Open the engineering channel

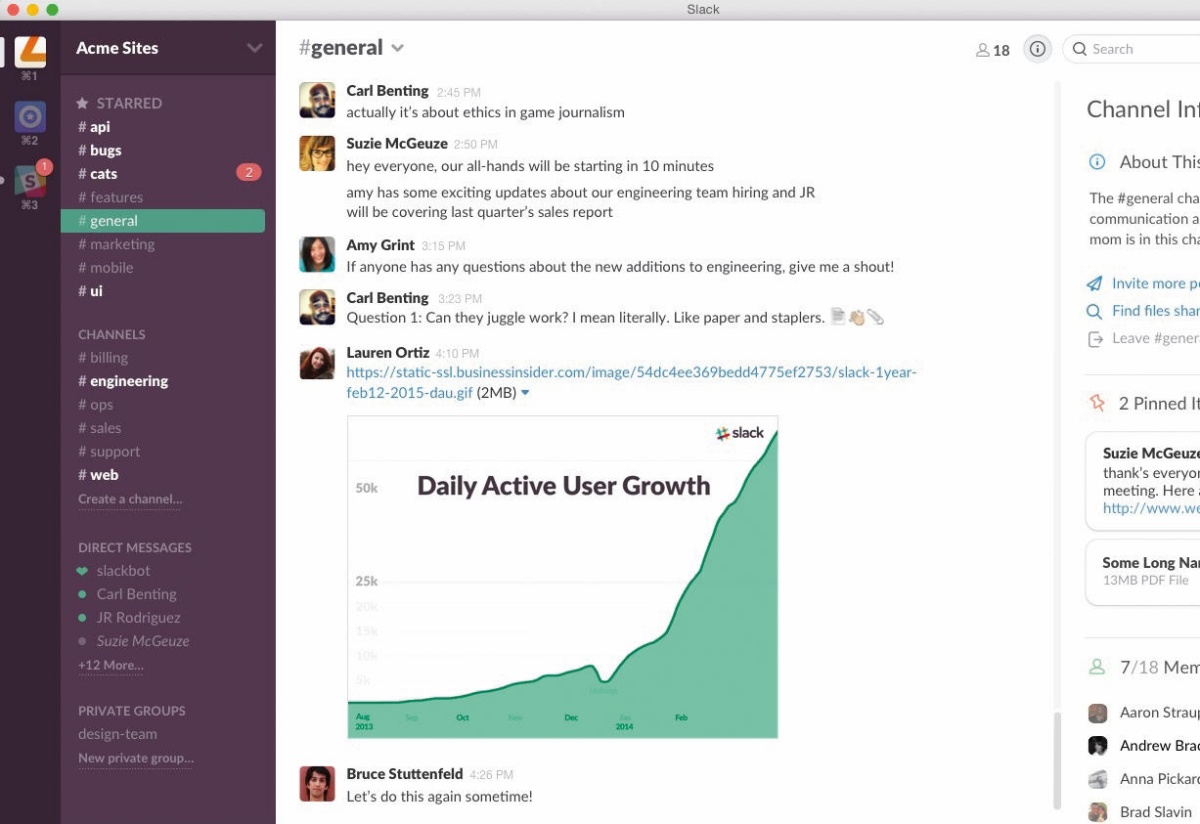[x=123, y=381]
